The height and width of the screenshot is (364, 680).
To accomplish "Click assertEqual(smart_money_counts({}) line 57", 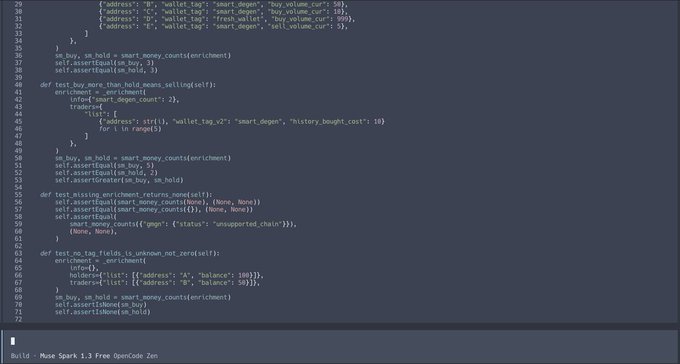I will 154,210.
